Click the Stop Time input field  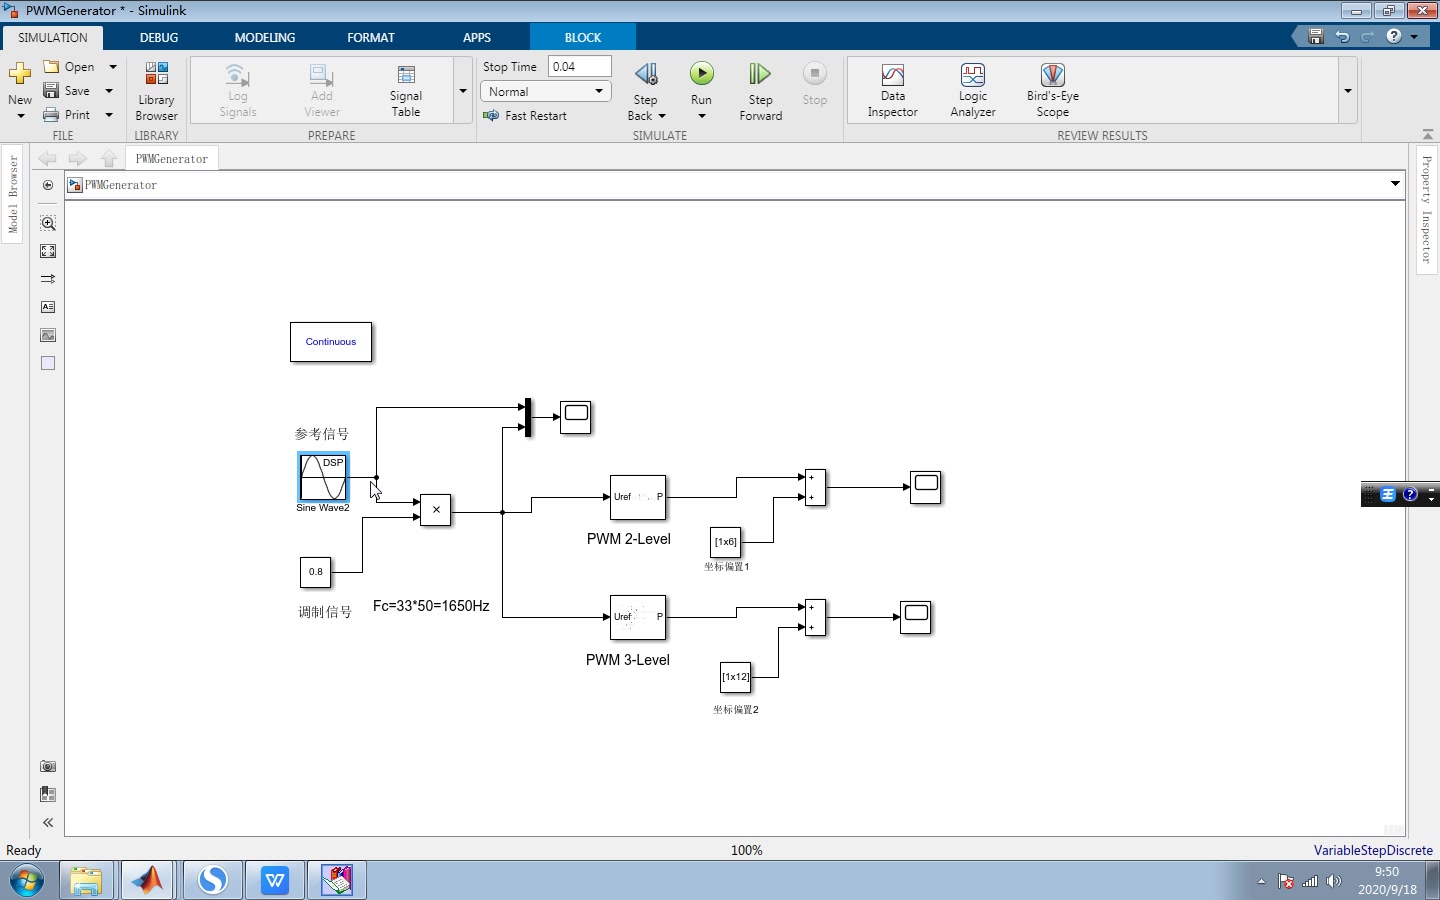point(579,66)
